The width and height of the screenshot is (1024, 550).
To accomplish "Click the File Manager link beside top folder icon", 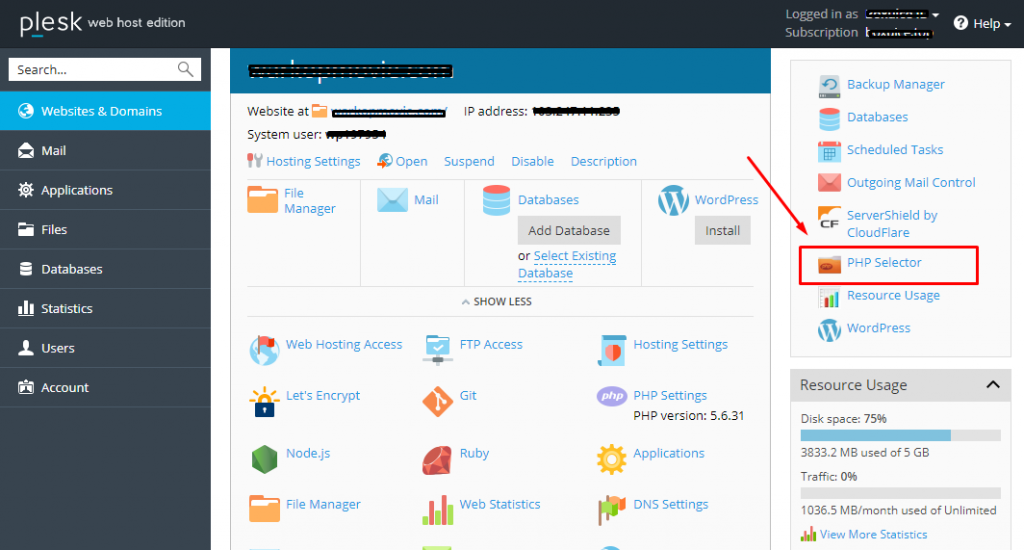I will tap(310, 201).
